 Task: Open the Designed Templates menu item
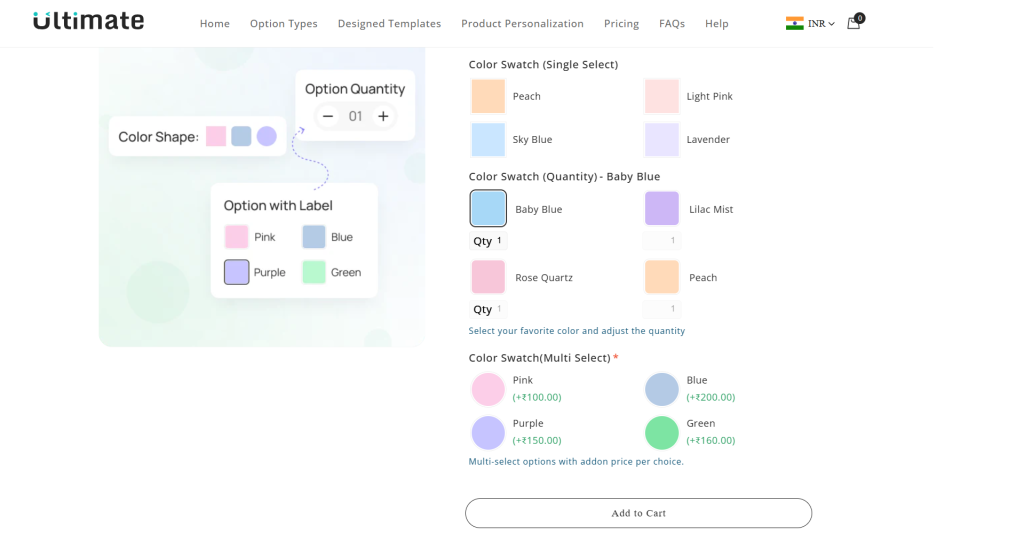click(389, 24)
